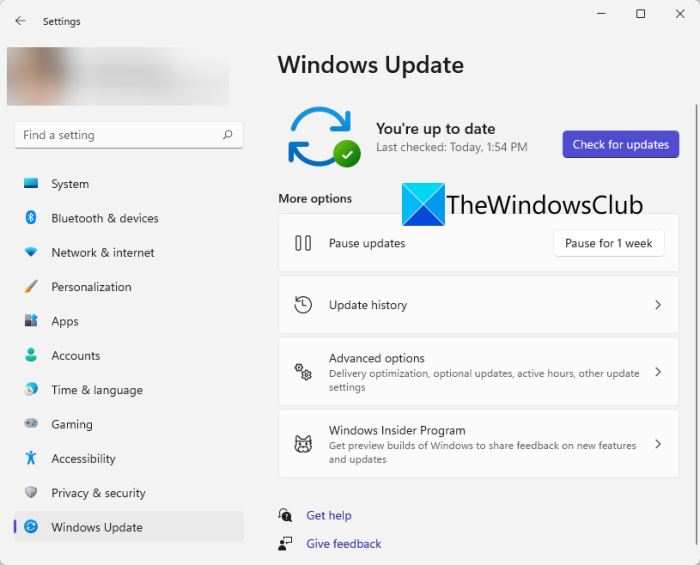Click the Bluetooth icon in sidebar
This screenshot has height=565, width=700.
point(31,217)
